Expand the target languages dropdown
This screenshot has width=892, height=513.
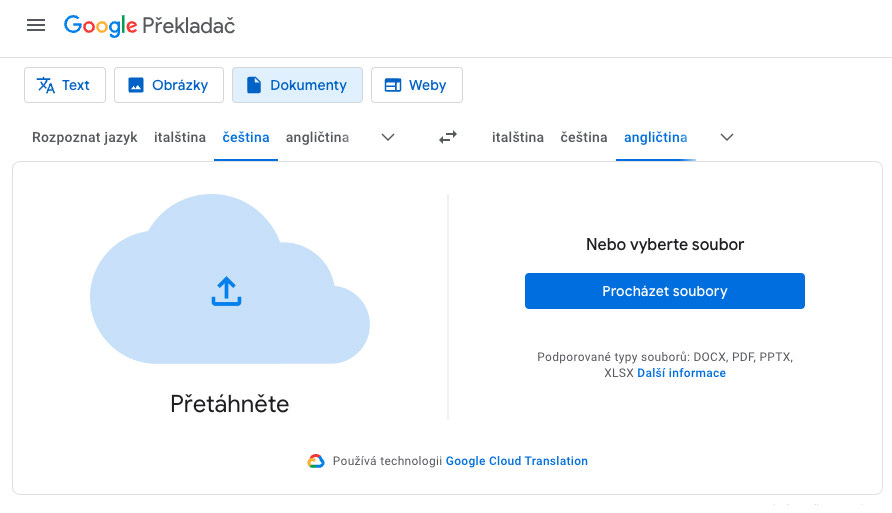tap(726, 137)
